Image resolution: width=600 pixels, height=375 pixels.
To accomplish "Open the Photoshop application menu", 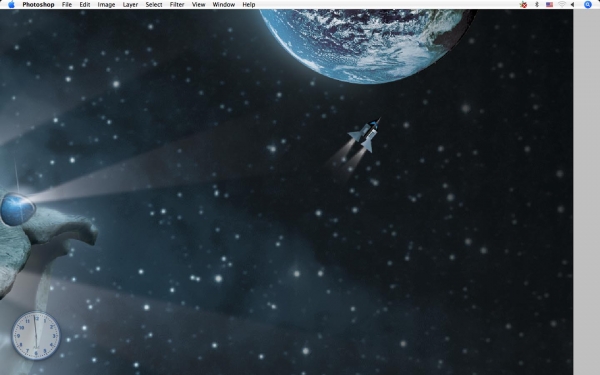I will click(x=38, y=5).
